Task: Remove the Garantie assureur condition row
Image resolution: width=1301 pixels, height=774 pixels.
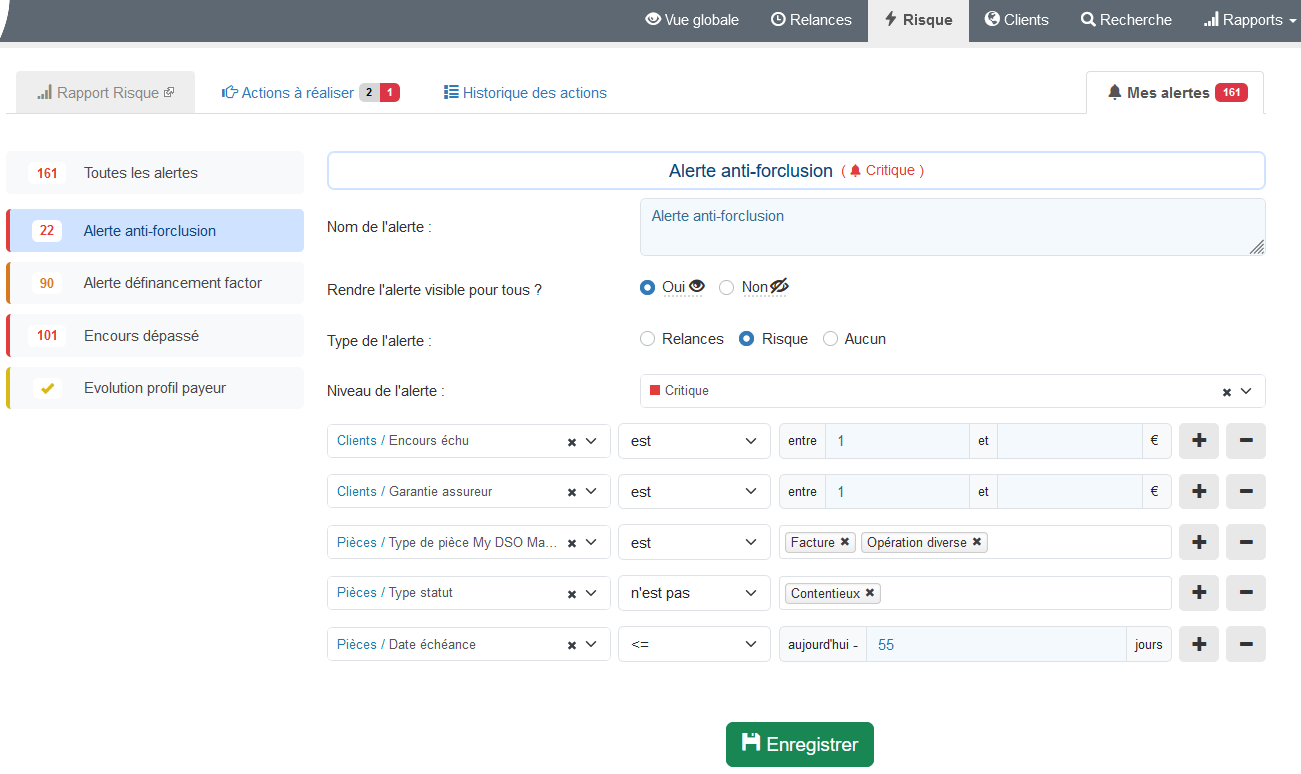Action: pos(1246,491)
